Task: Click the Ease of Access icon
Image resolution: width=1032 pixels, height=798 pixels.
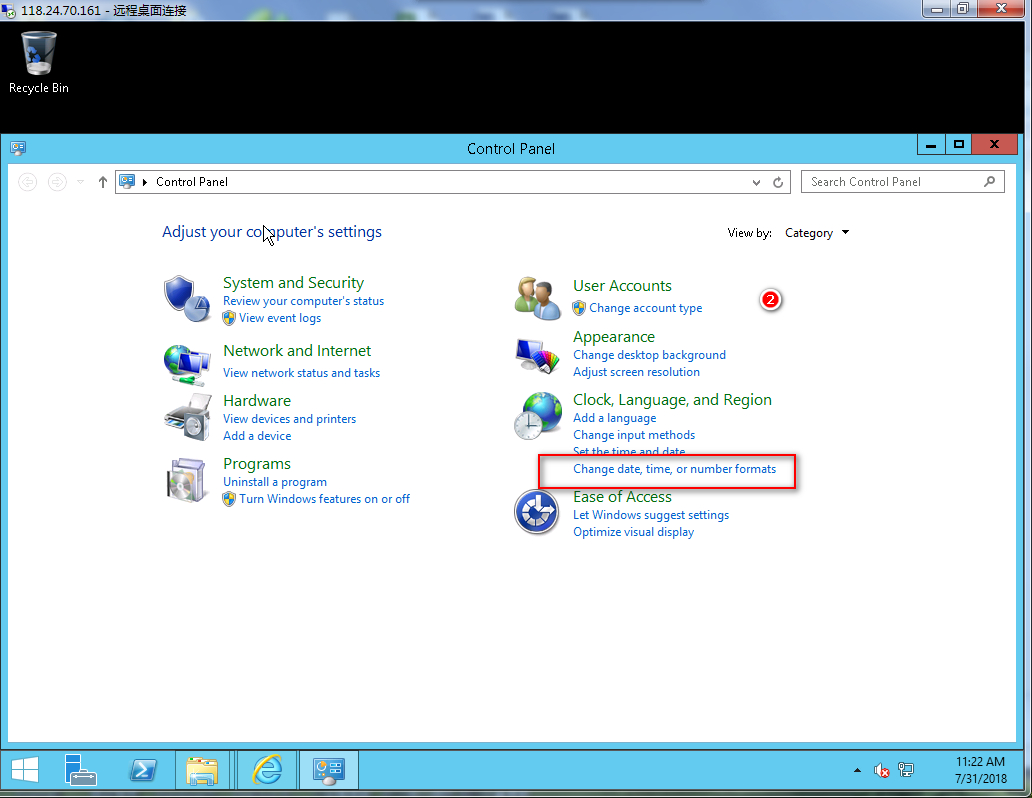Action: pyautogui.click(x=536, y=512)
